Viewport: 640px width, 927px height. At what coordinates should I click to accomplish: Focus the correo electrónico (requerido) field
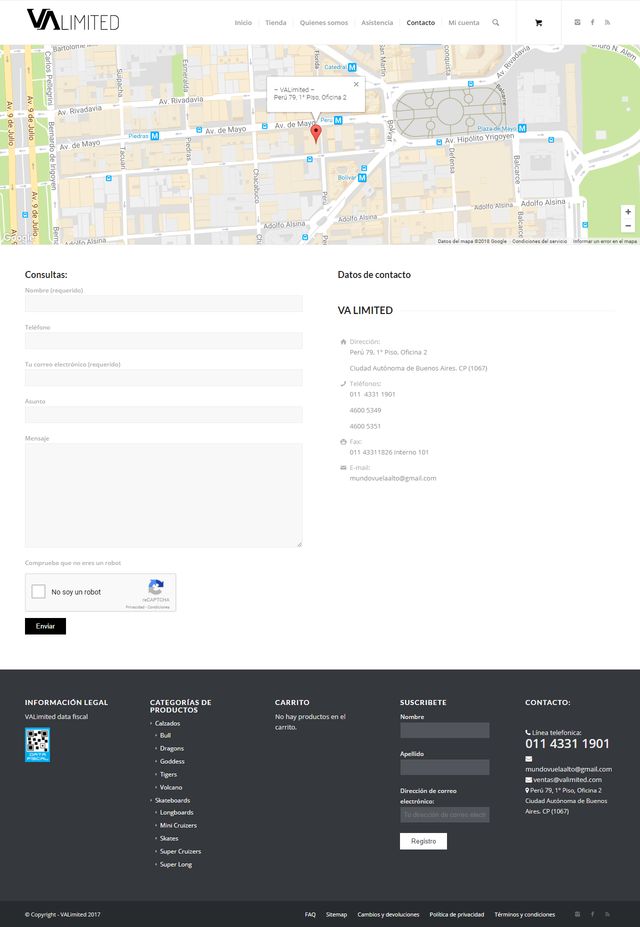point(164,378)
